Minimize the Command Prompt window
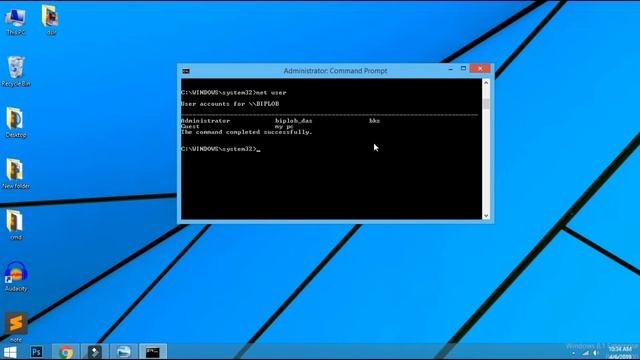Viewport: 640px width, 360px height. (x=451, y=69)
